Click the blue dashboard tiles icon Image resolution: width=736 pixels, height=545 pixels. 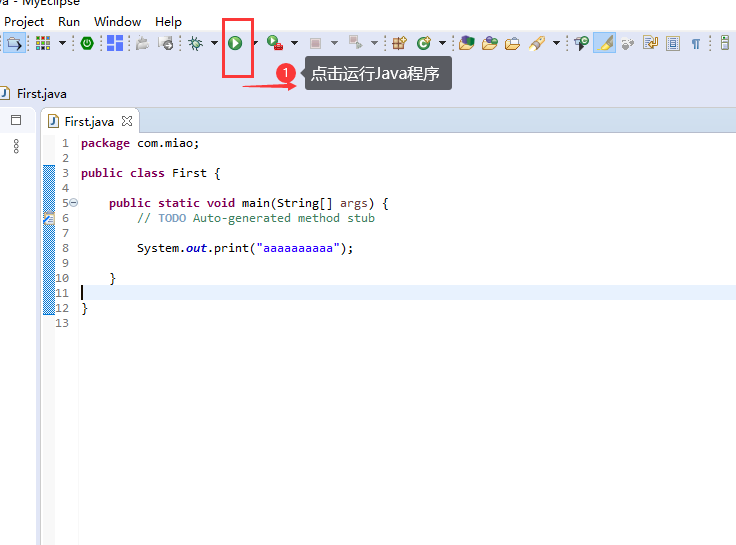115,43
